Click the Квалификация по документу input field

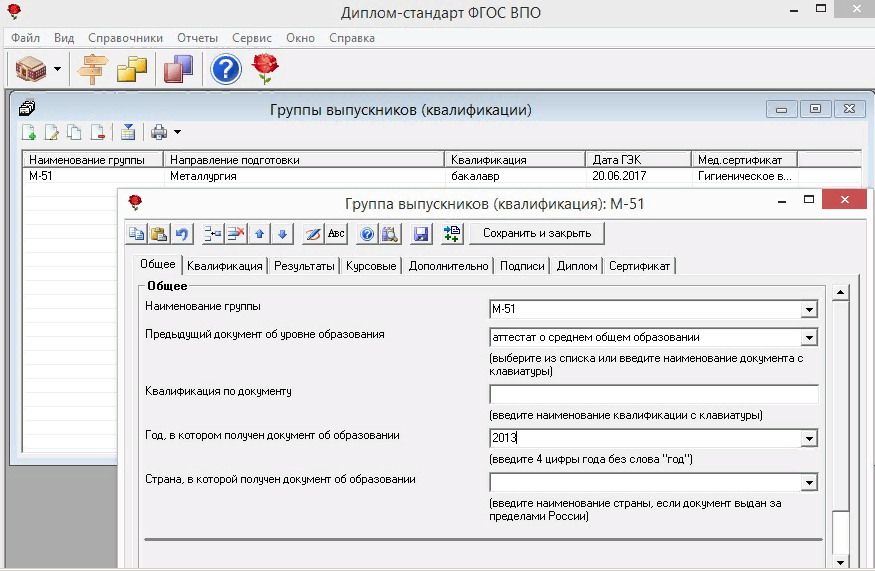pyautogui.click(x=653, y=394)
